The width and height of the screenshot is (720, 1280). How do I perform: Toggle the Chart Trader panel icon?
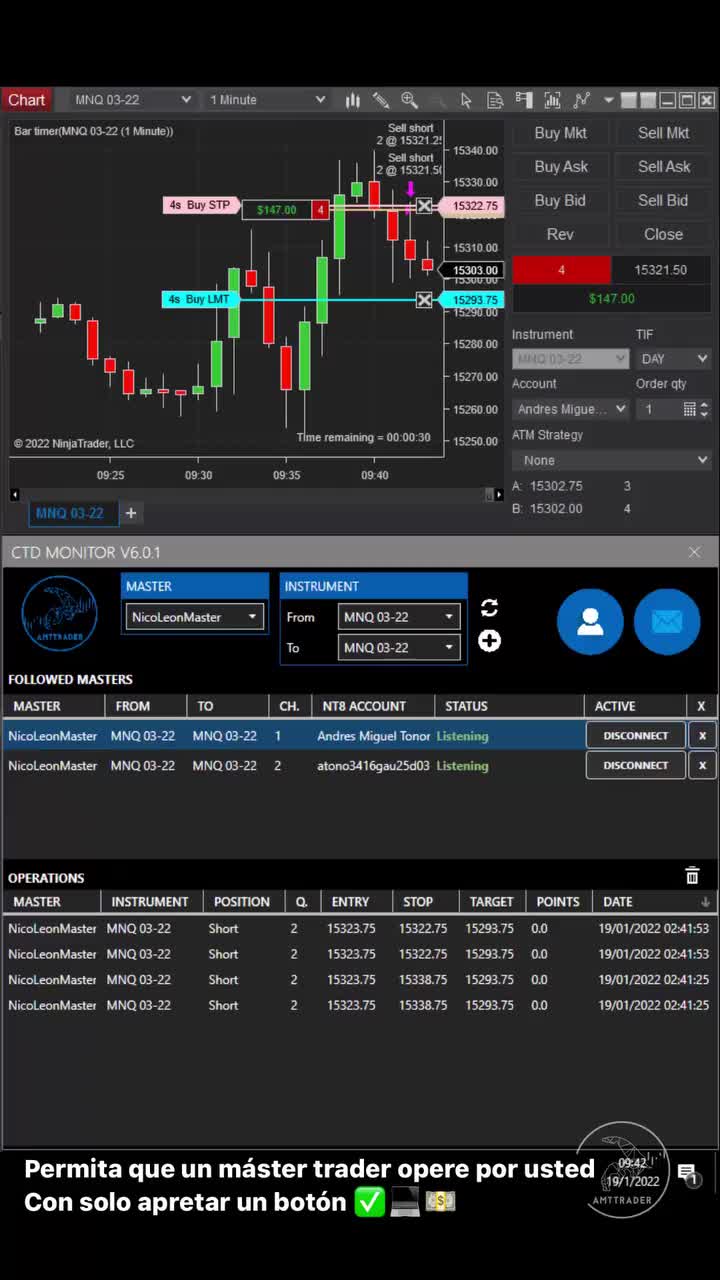coord(524,100)
